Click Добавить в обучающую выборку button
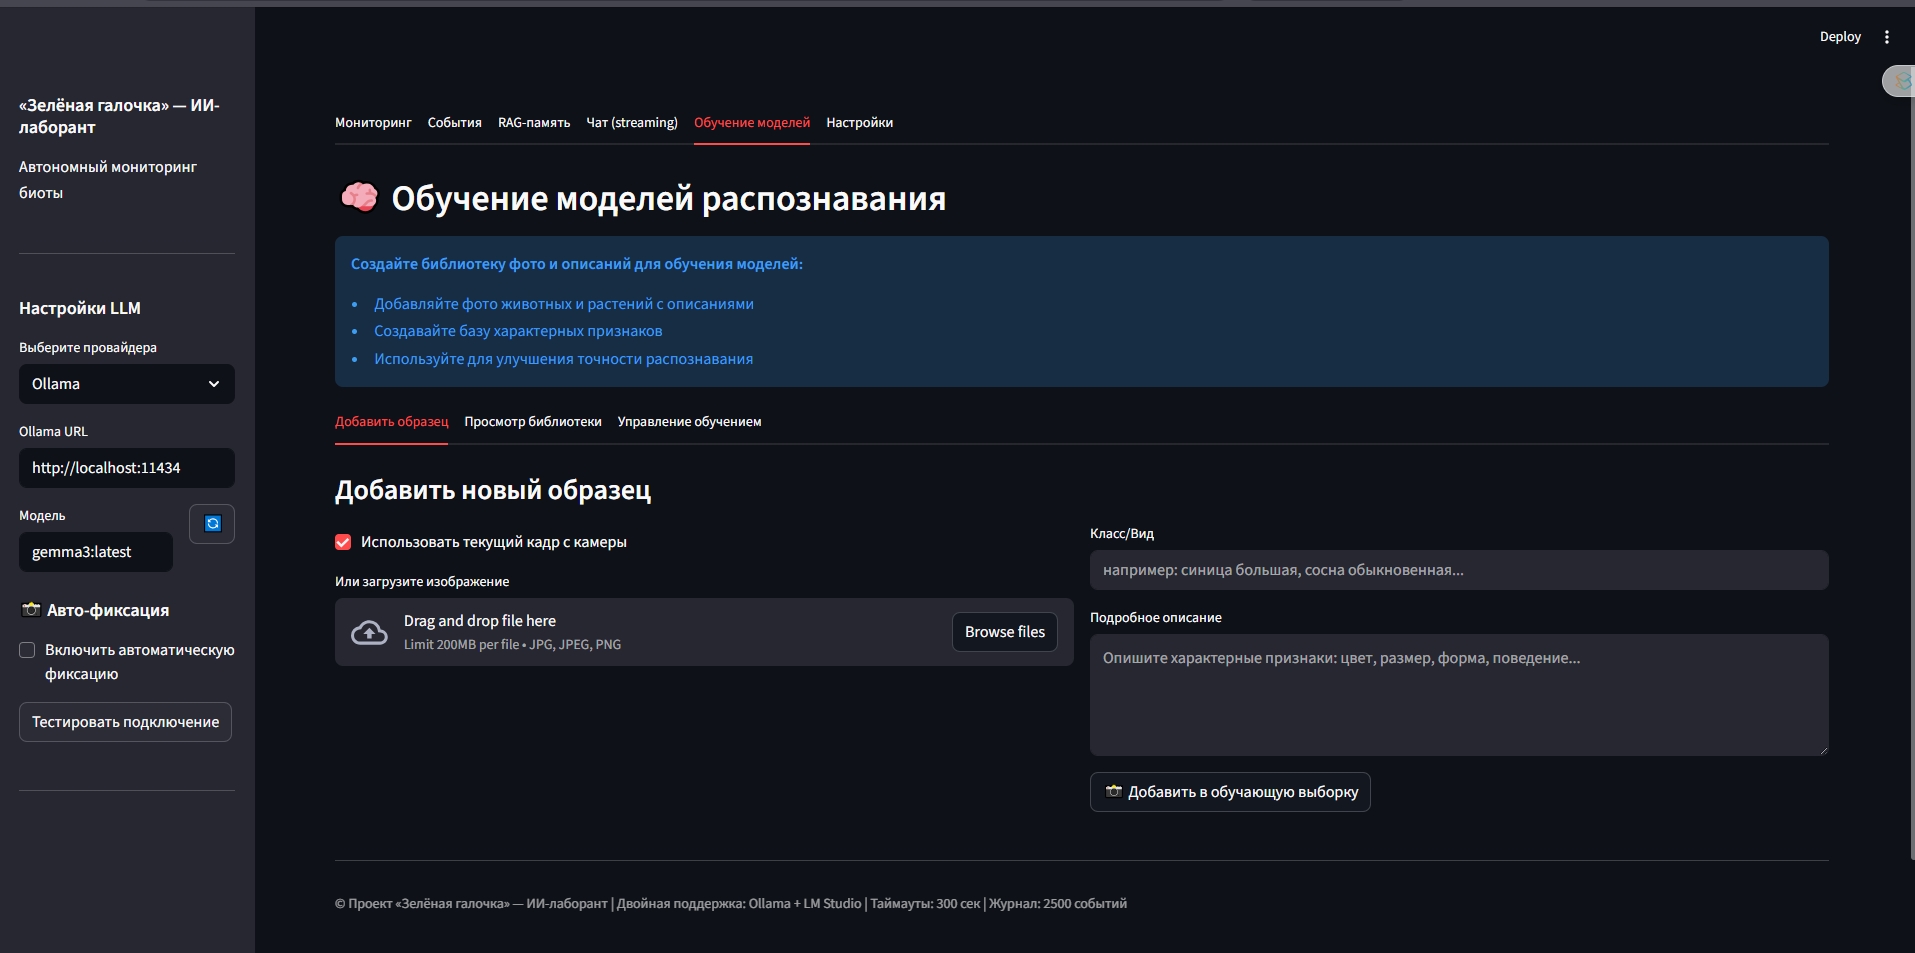The width and height of the screenshot is (1915, 953). click(1230, 792)
